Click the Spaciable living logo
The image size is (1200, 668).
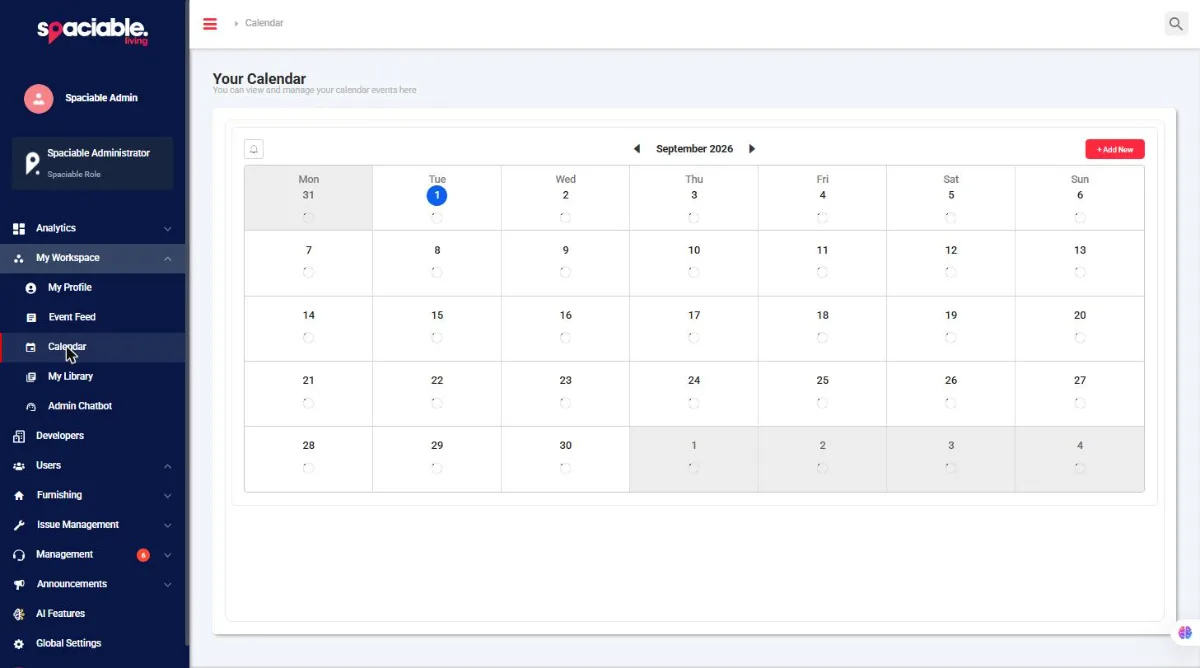pyautogui.click(x=93, y=31)
